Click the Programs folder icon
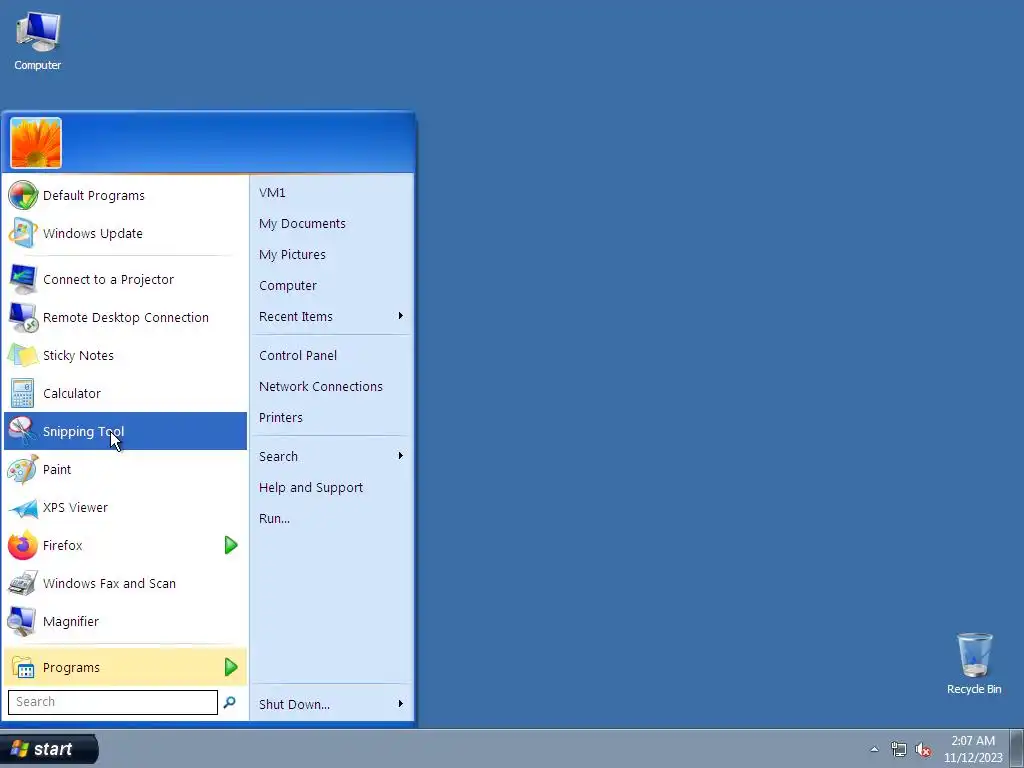The image size is (1024, 768). click(x=23, y=667)
